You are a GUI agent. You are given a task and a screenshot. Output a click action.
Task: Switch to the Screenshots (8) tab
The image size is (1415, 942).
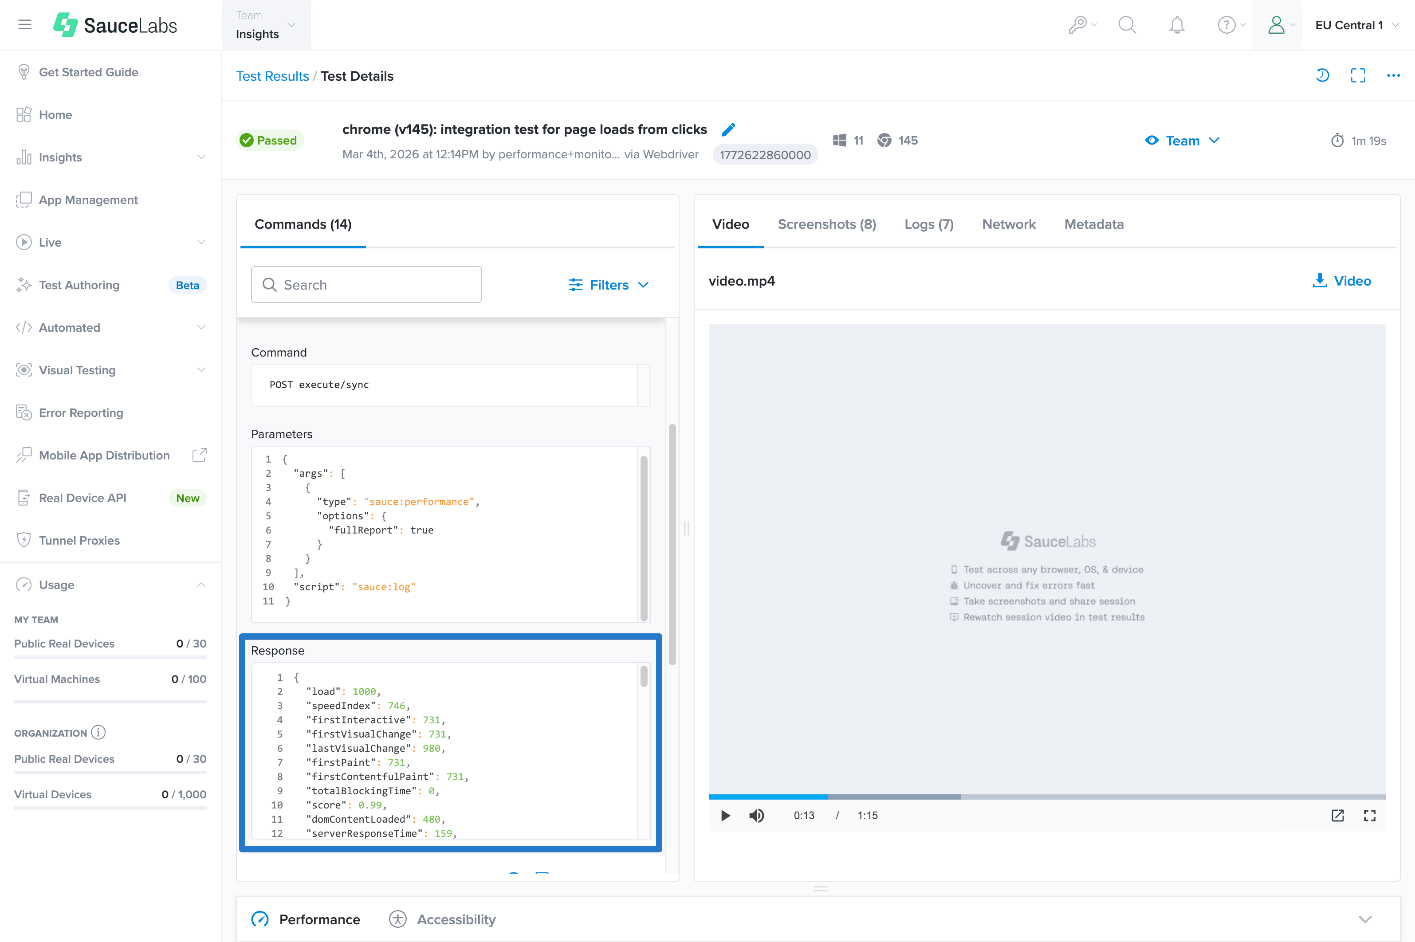827,224
